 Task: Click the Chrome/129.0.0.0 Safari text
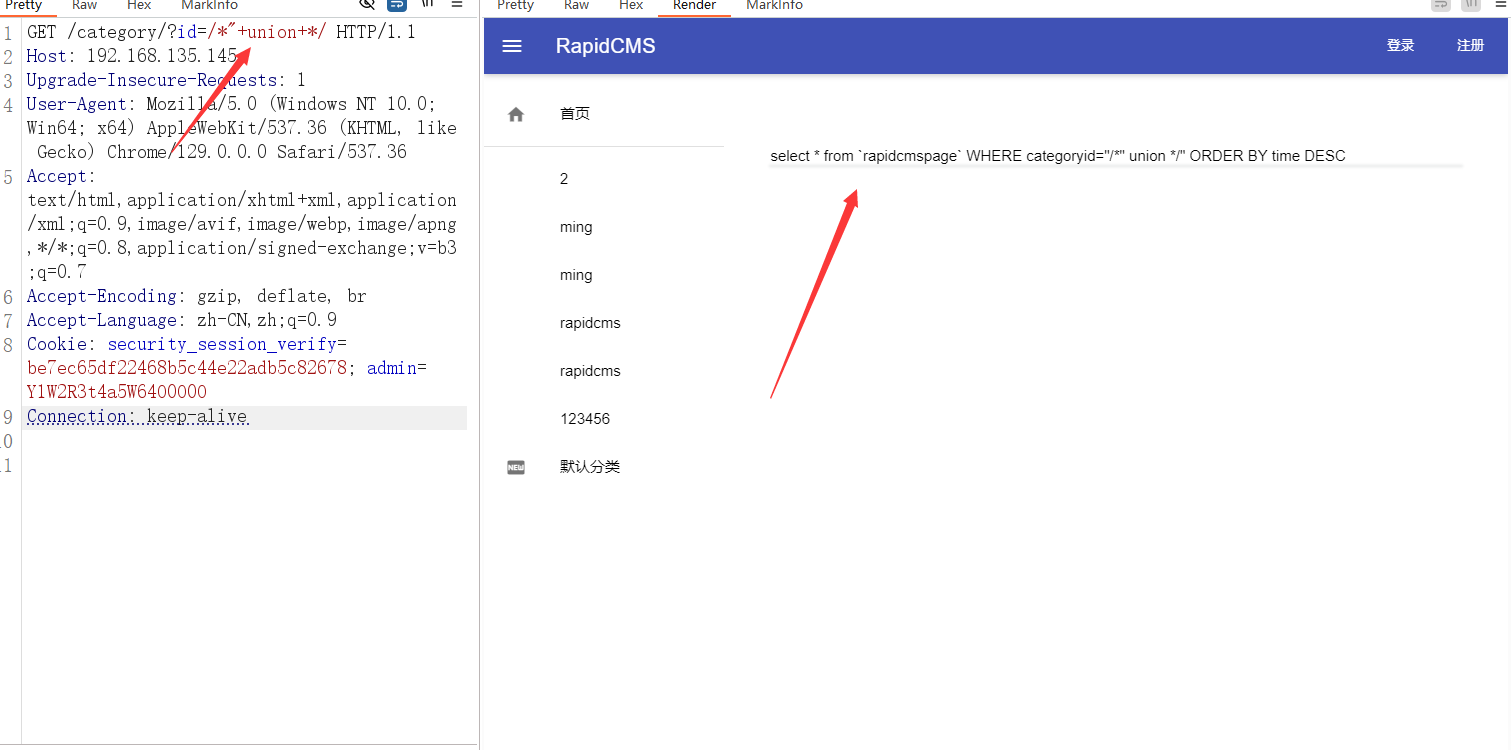click(x=257, y=152)
